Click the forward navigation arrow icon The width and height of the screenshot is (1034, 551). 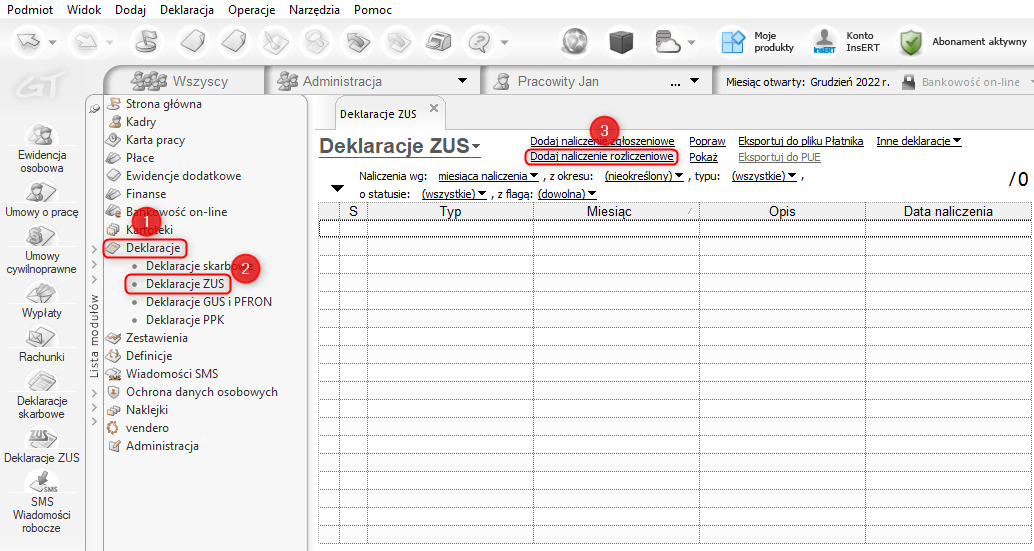click(86, 42)
